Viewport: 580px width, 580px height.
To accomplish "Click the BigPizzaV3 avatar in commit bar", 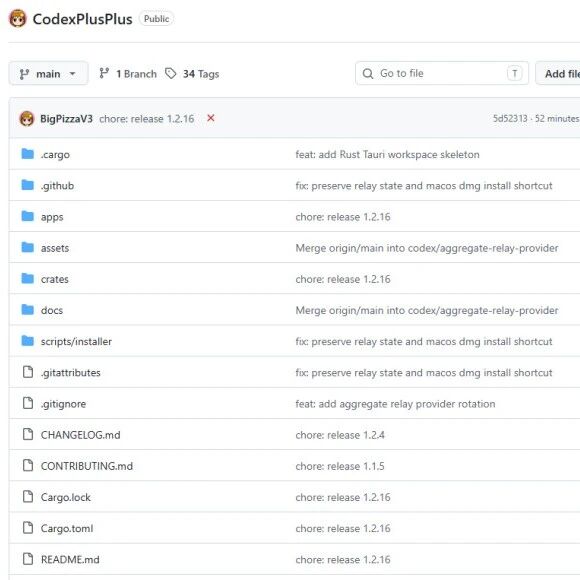I will (27, 119).
